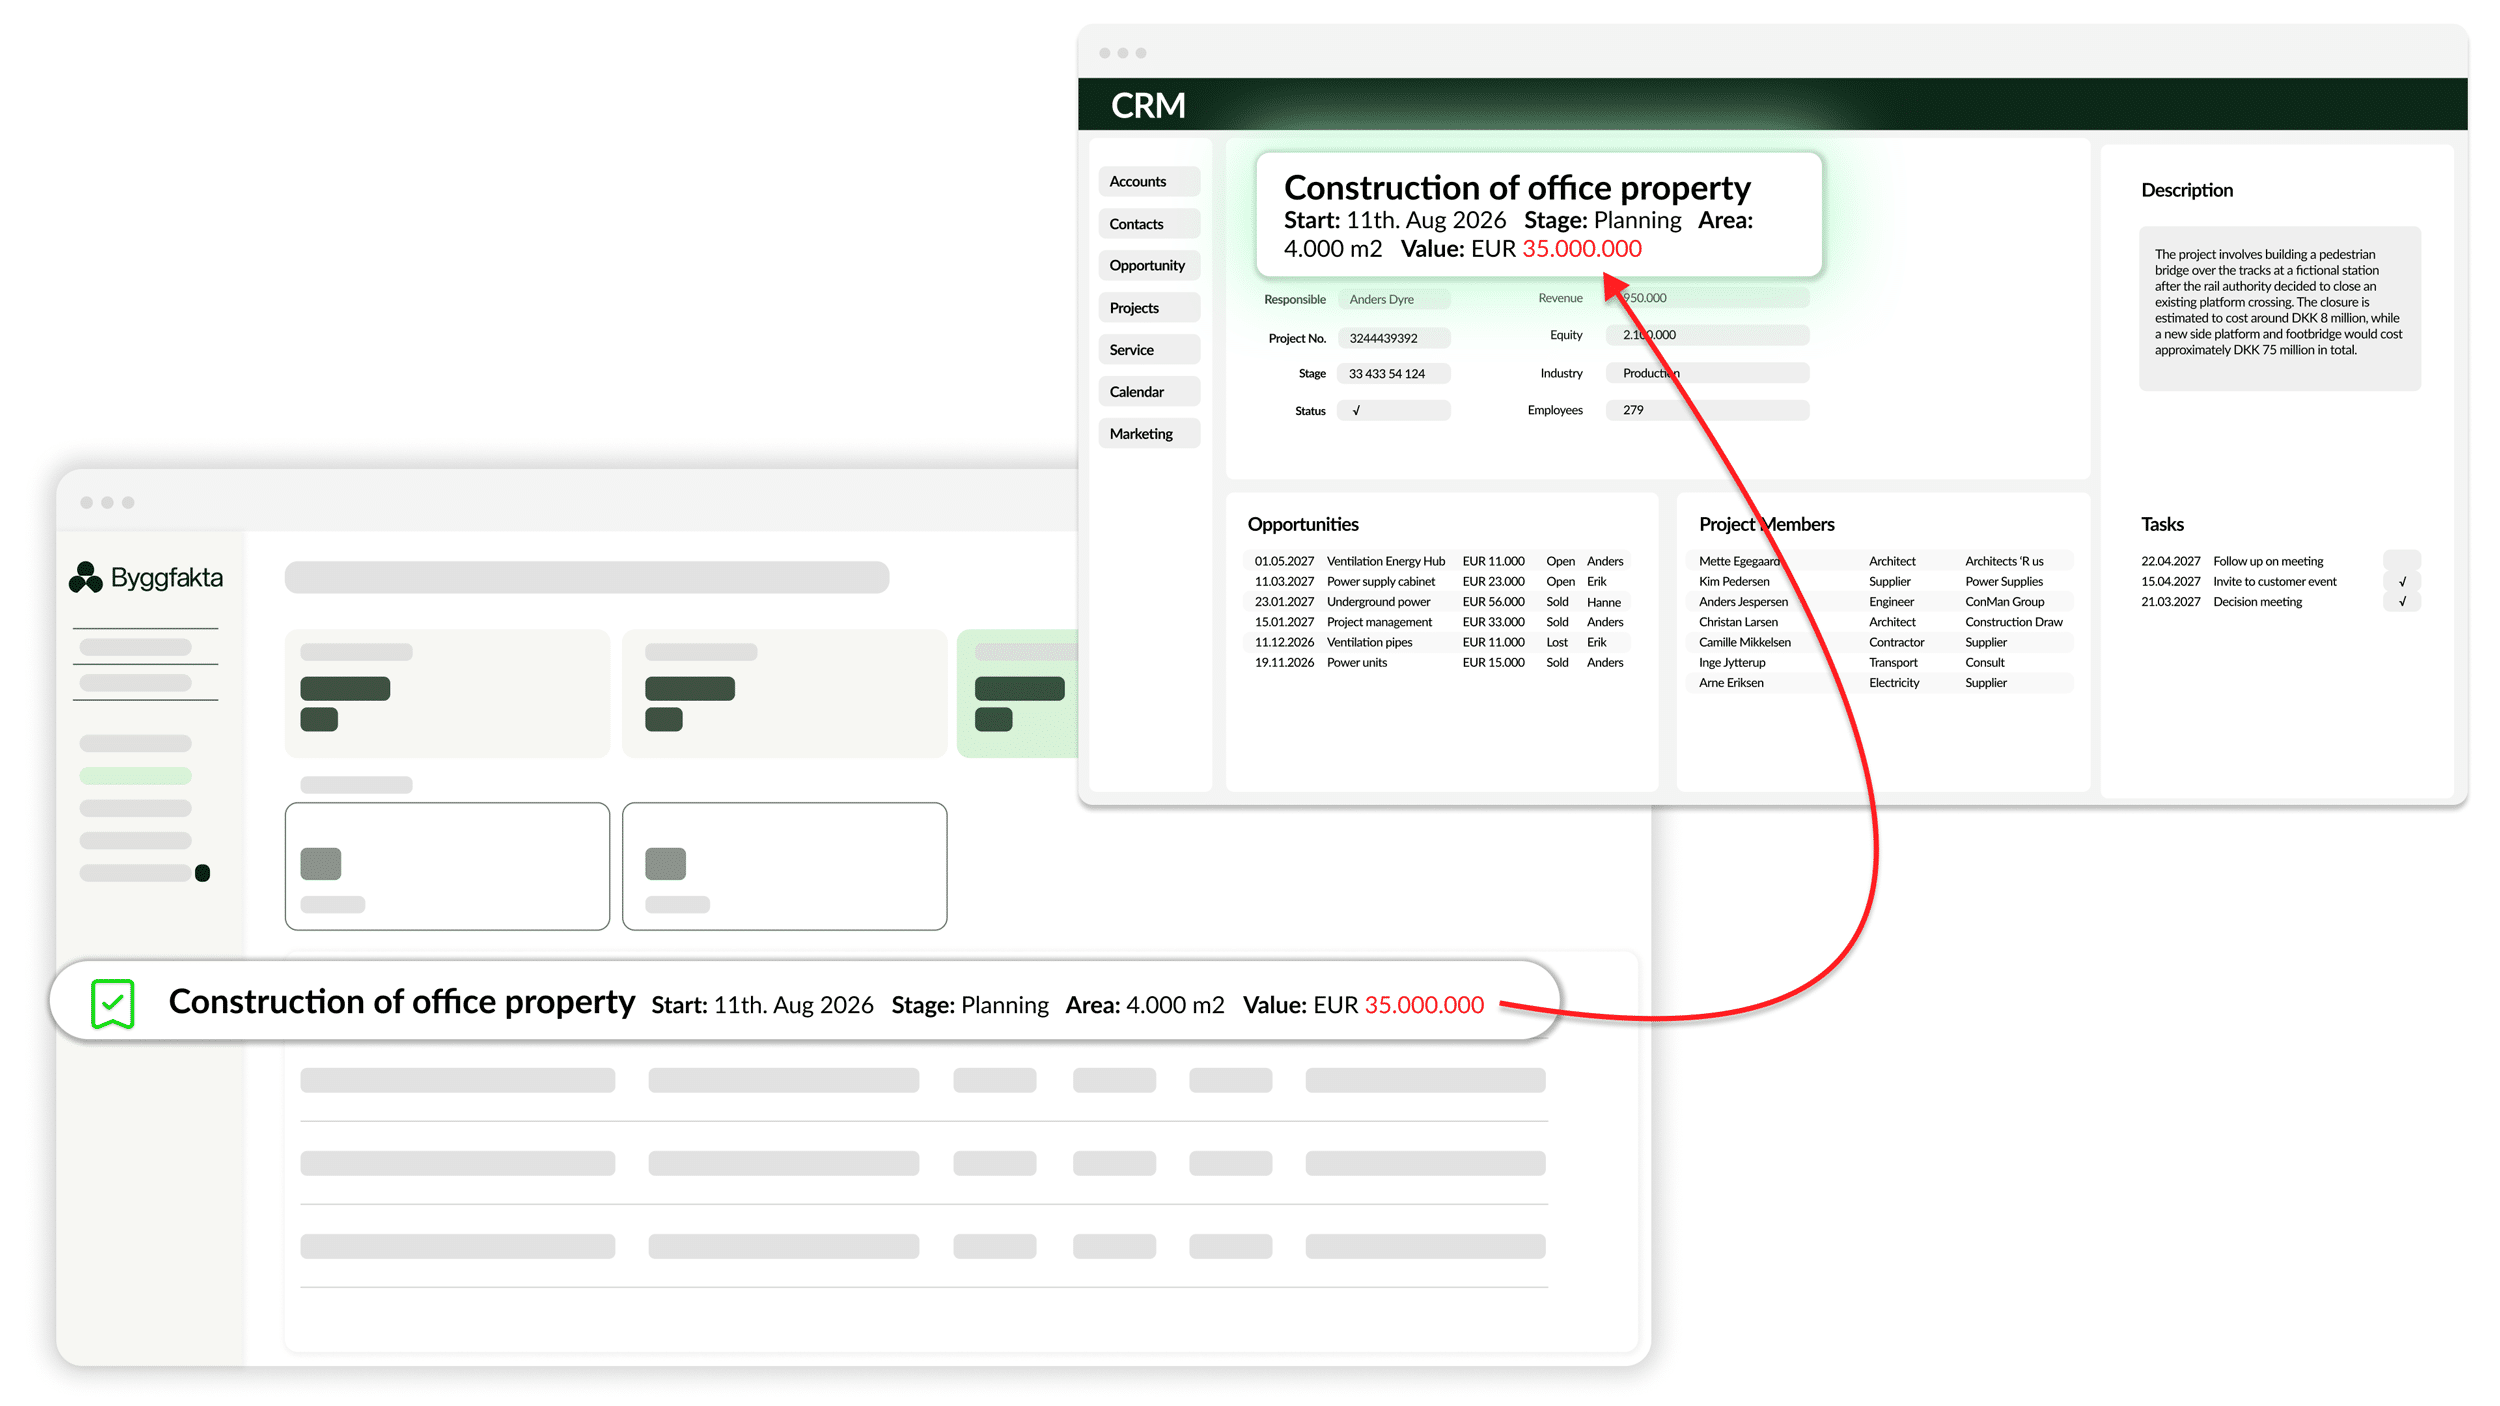Screen dimensions: 2500x1406
Task: Click the highlighted green sidebar item
Action: pyautogui.click(x=135, y=776)
